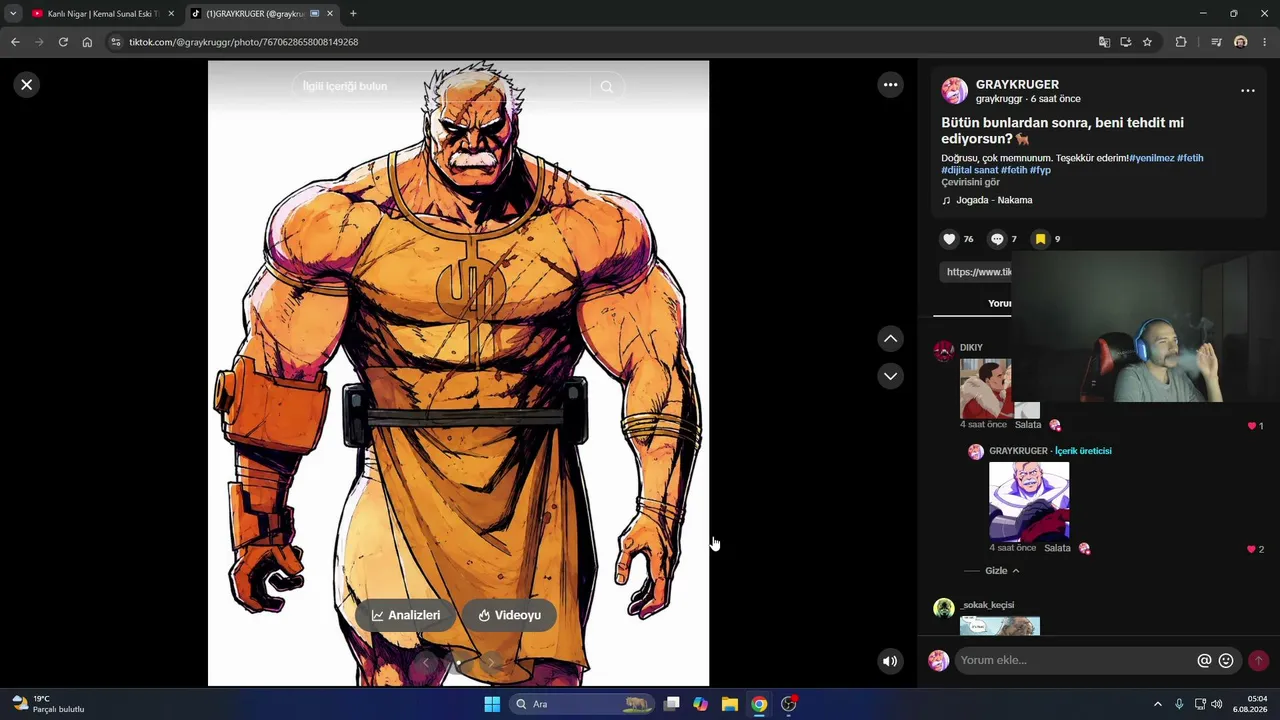Click the 'Analizleri' button on the photo
Image resolution: width=1280 pixels, height=720 pixels.
coord(406,615)
